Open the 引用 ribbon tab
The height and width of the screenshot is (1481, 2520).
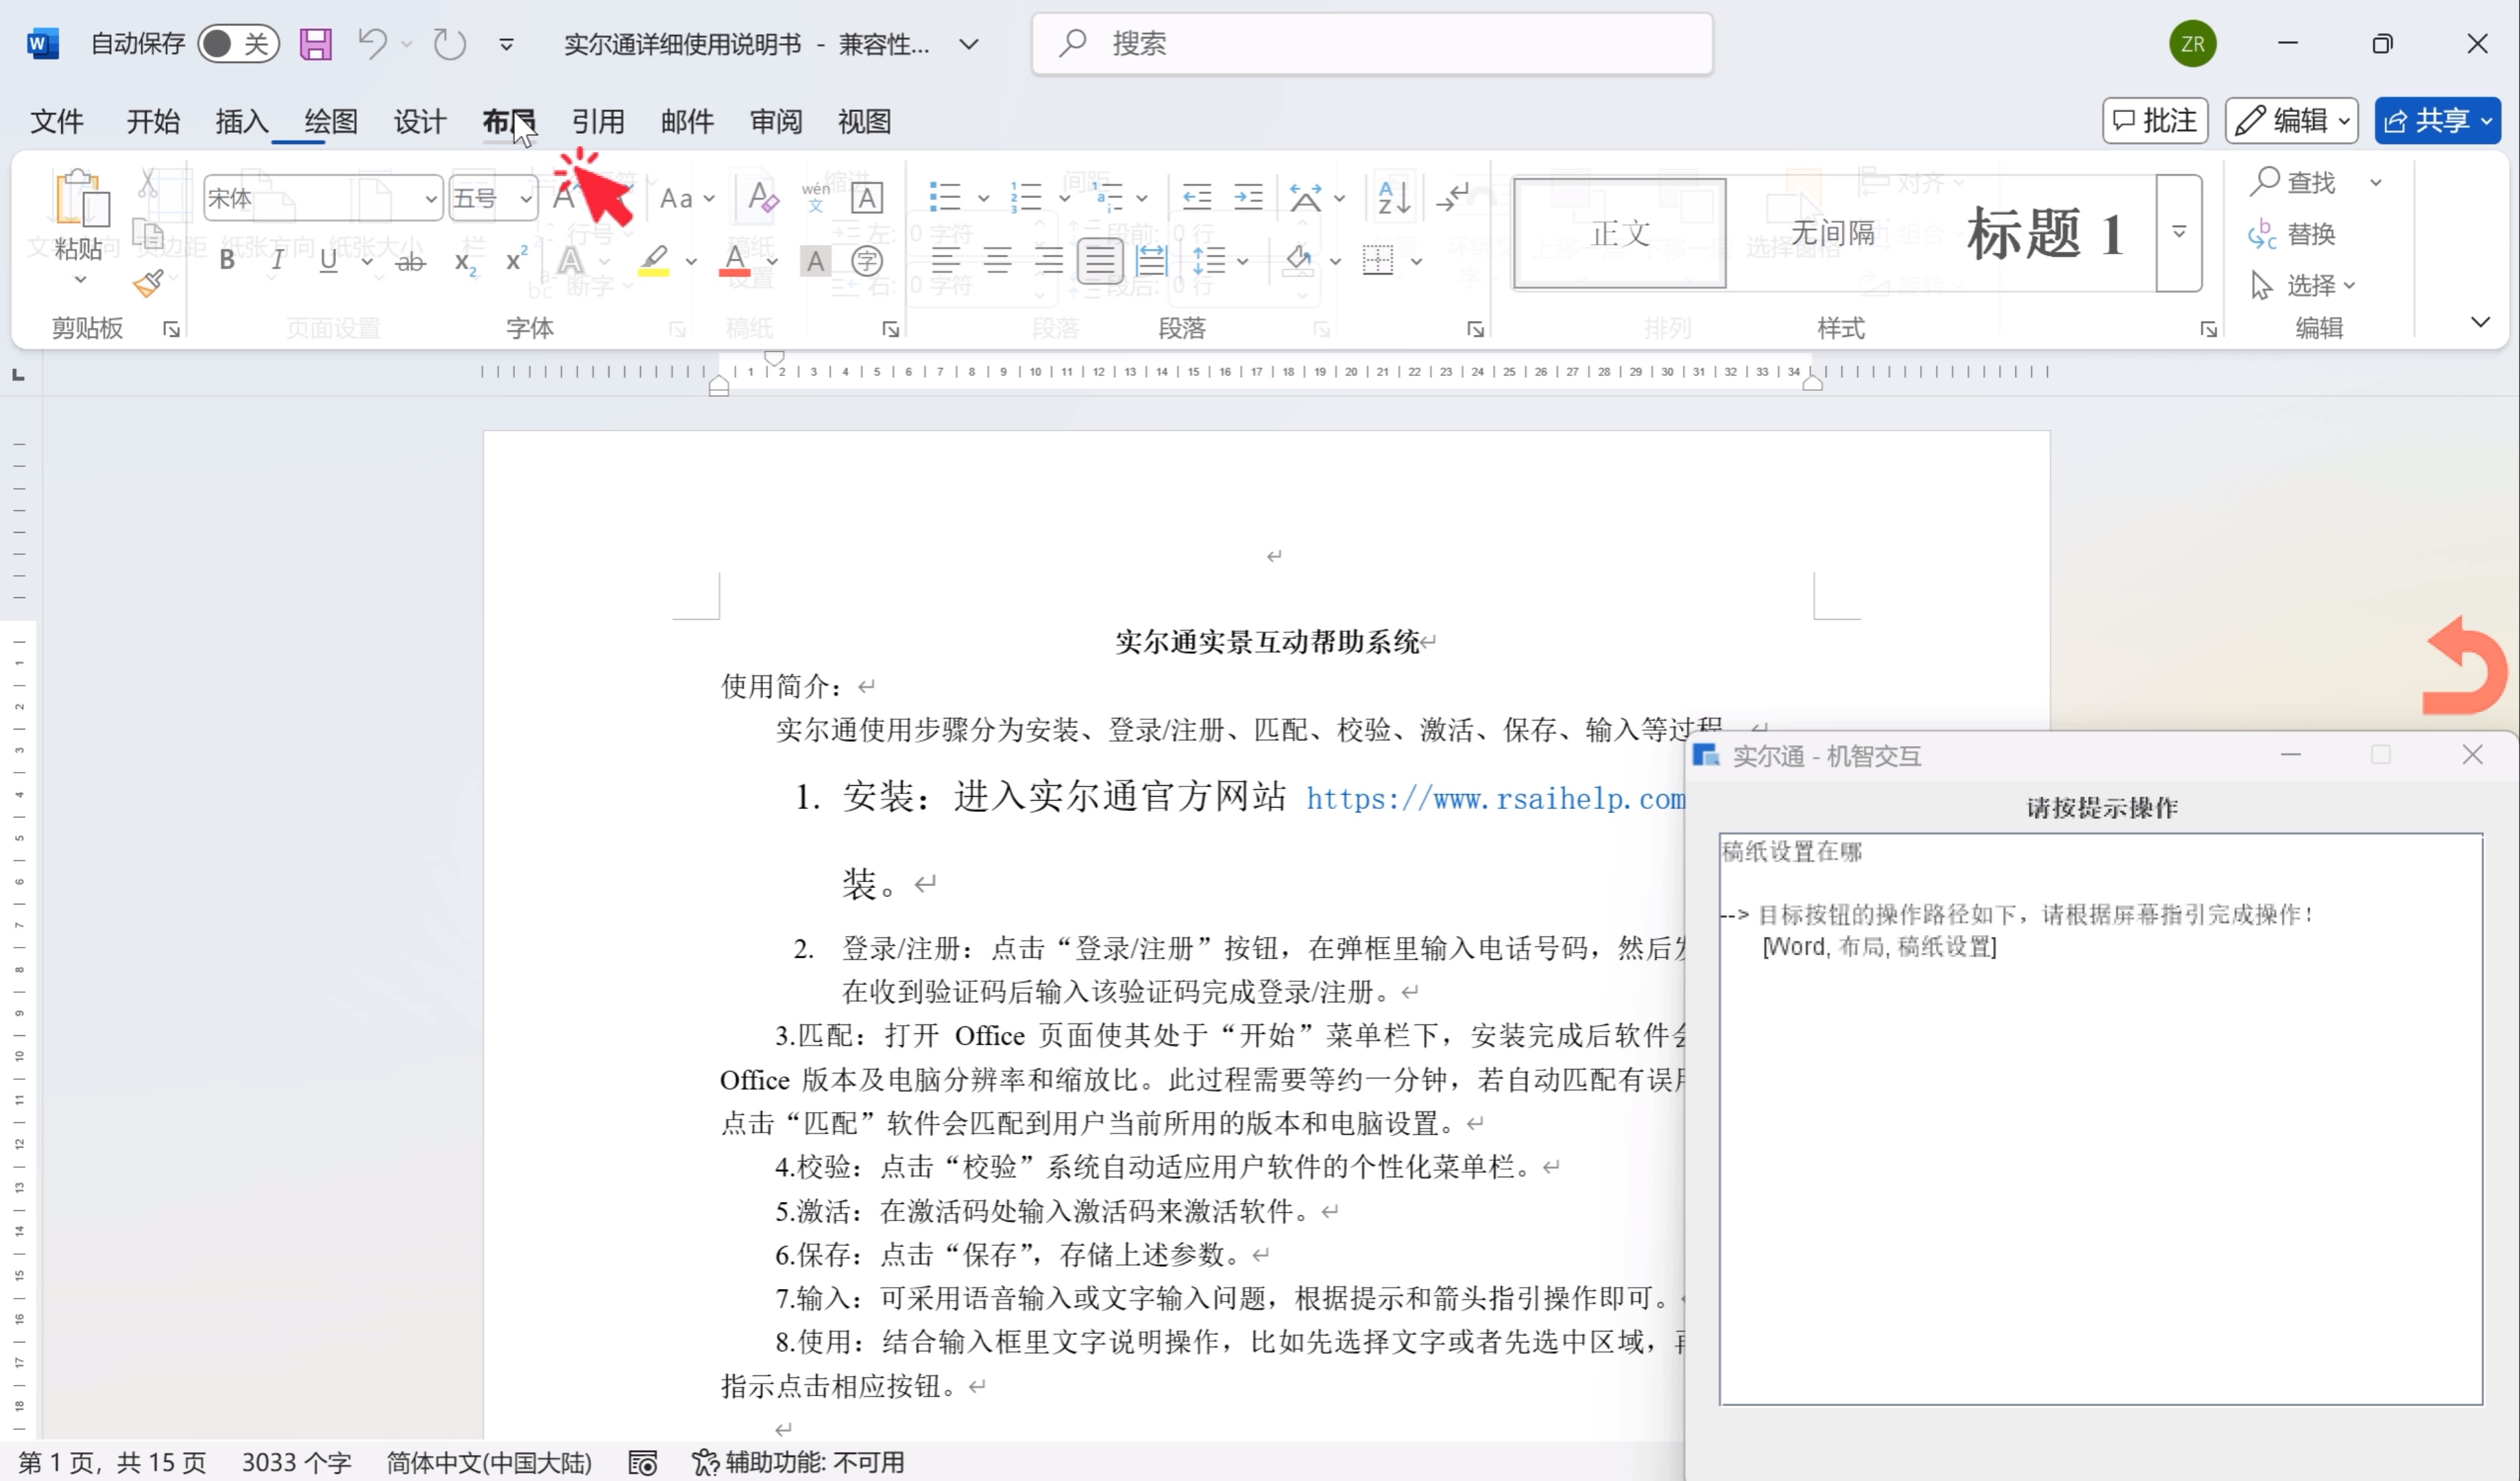[597, 122]
